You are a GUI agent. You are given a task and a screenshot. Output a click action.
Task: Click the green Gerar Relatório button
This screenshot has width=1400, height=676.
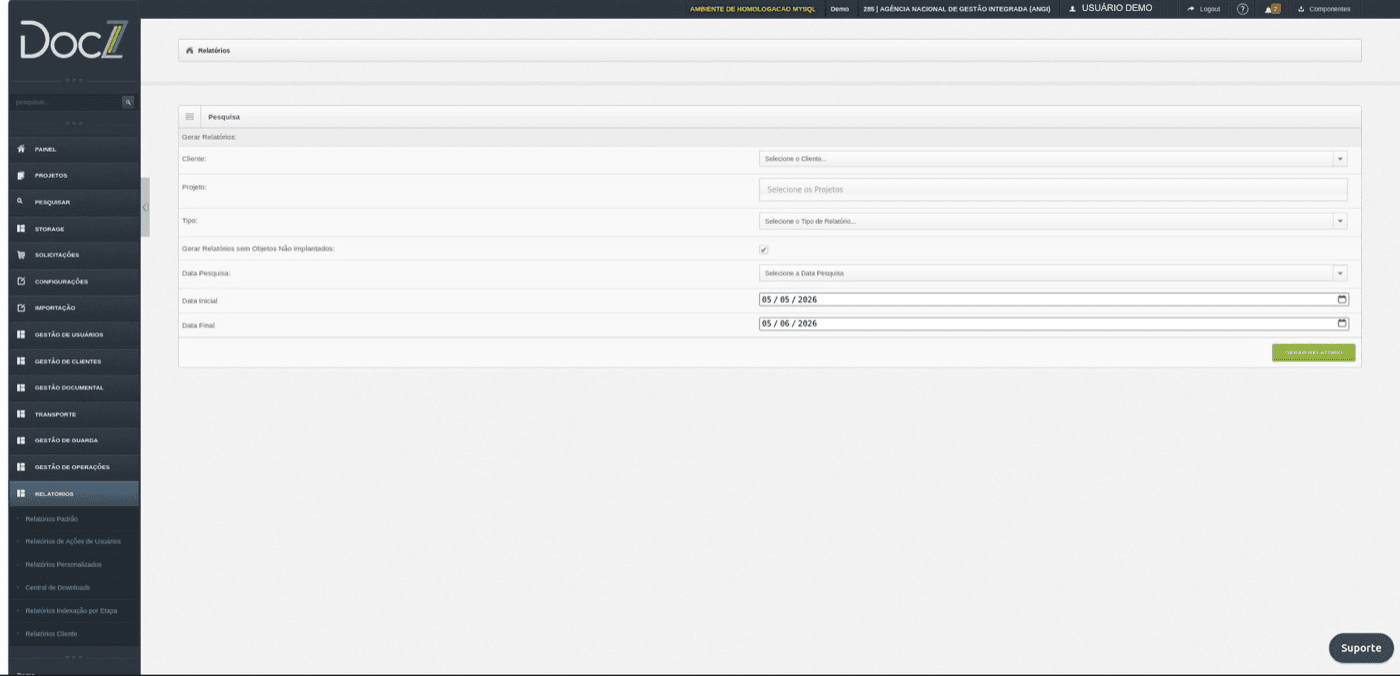click(x=1313, y=353)
